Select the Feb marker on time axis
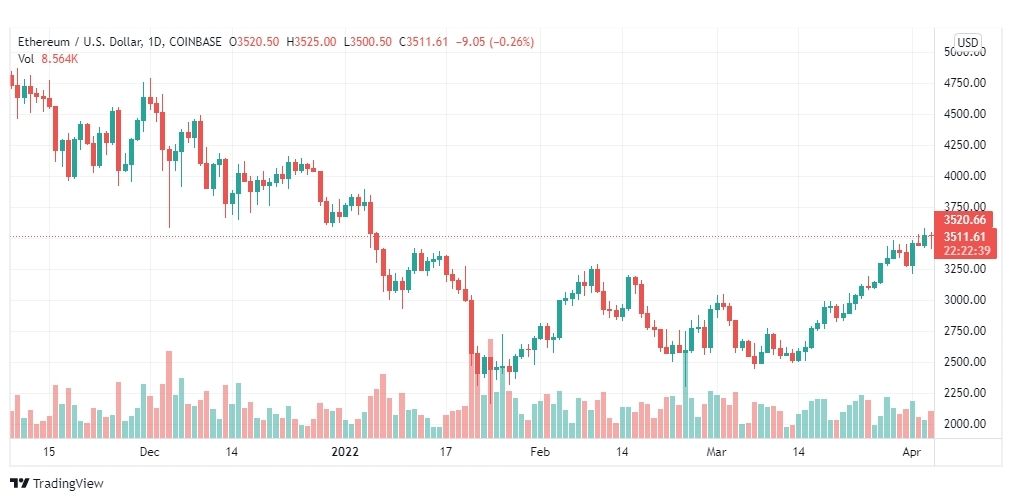 [540, 452]
